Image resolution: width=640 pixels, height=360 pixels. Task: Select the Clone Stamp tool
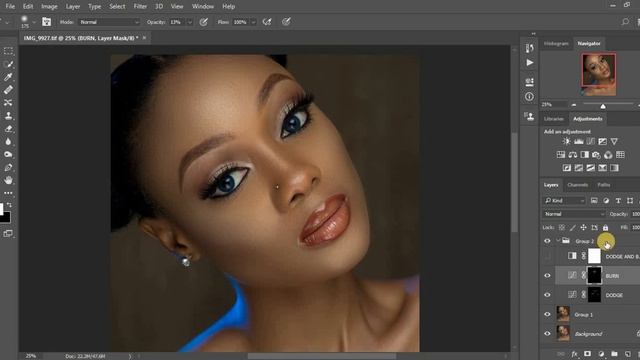(x=8, y=116)
